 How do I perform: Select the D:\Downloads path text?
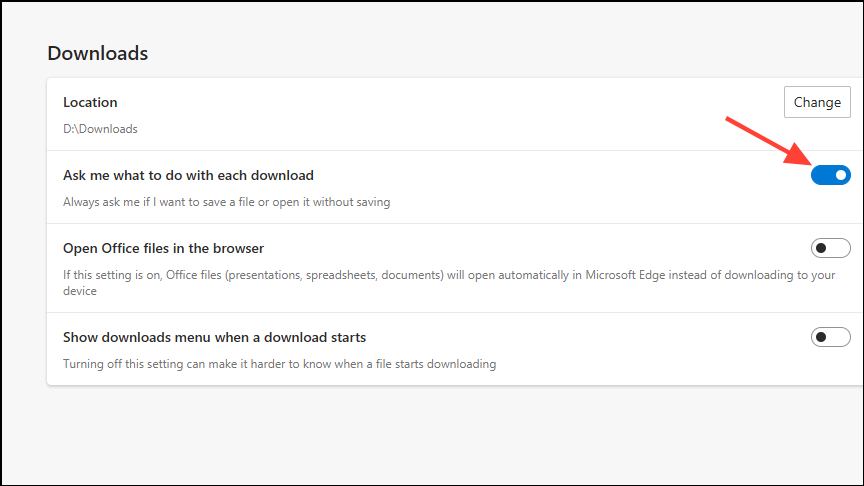100,129
